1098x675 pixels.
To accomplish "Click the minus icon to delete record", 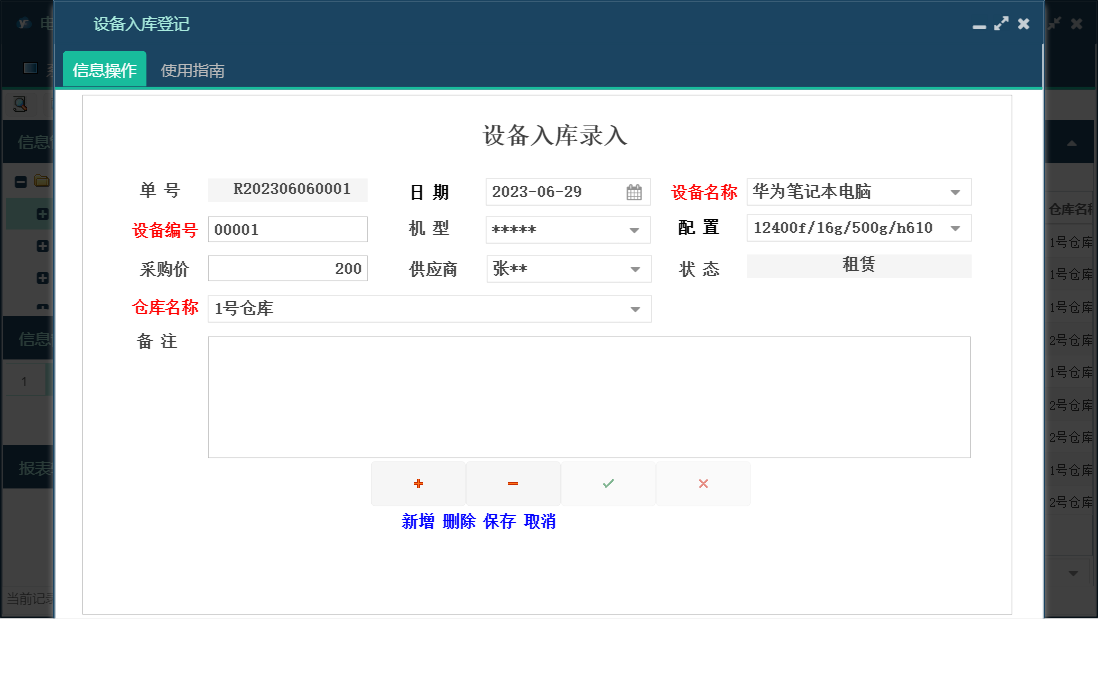I will point(512,483).
